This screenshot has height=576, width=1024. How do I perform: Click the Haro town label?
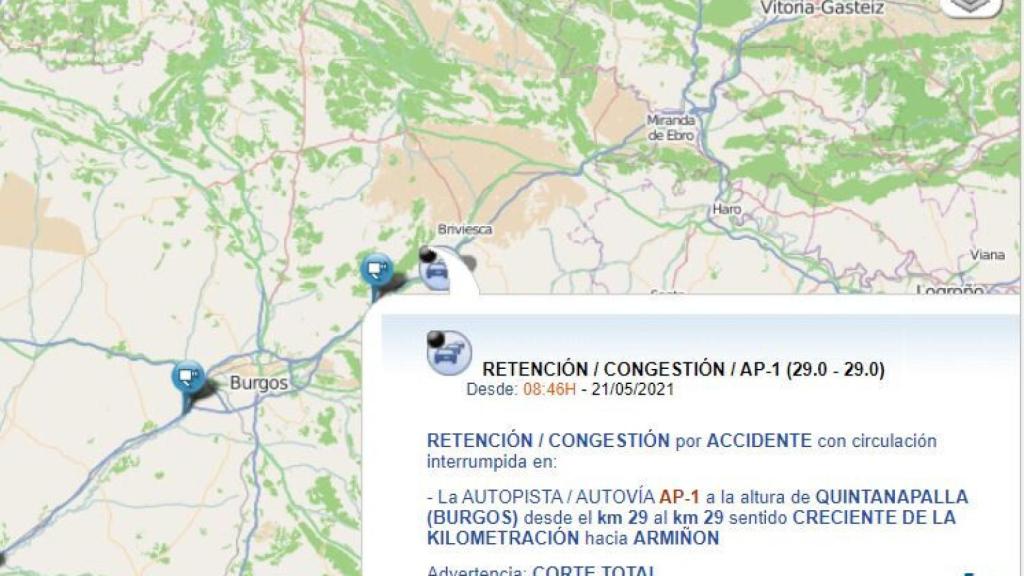tap(726, 209)
